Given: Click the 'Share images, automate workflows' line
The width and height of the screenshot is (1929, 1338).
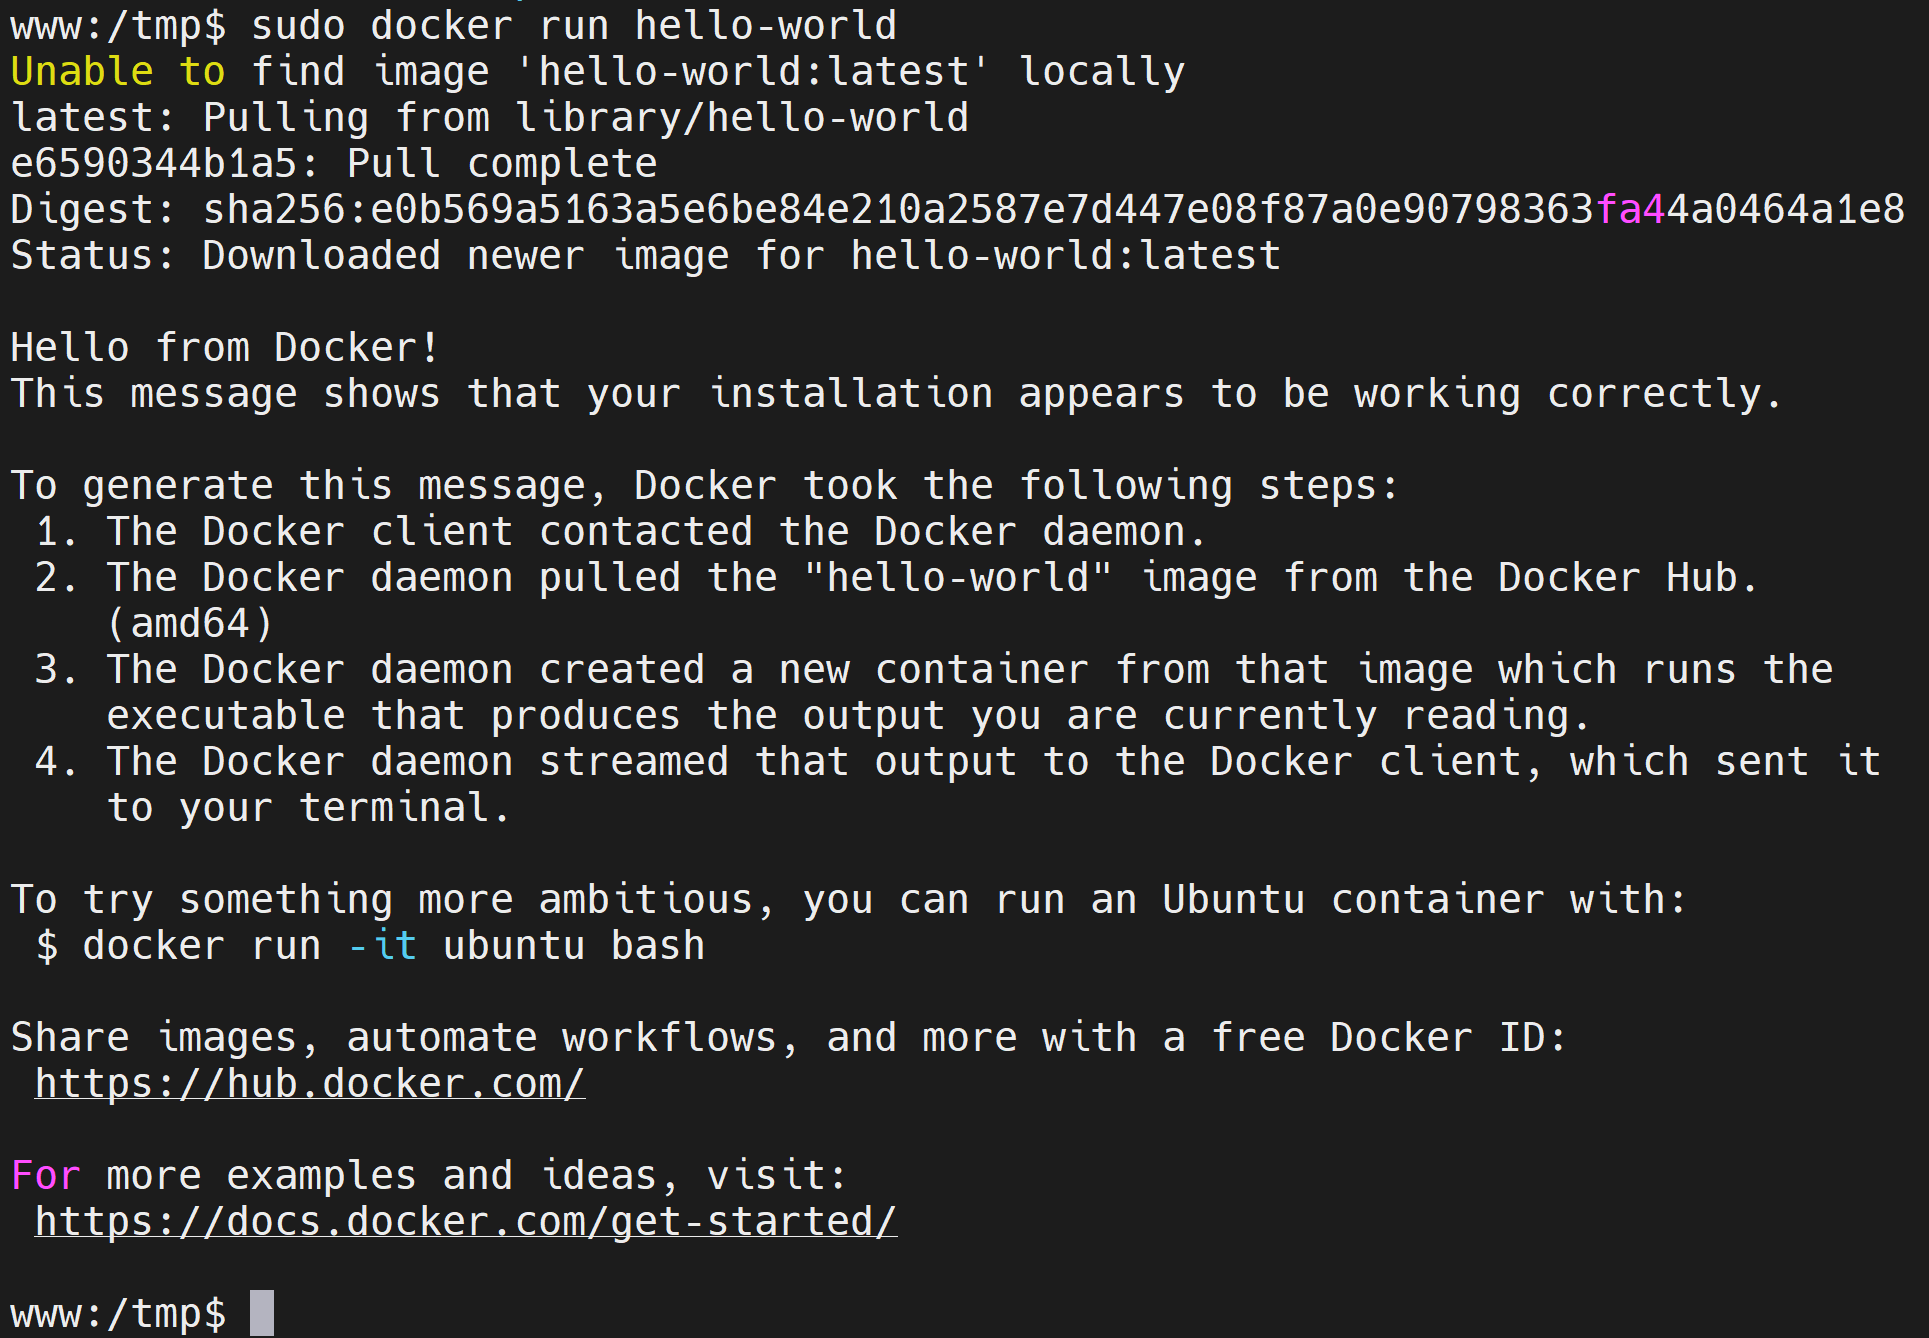Looking at the screenshot, I should 789,1038.
